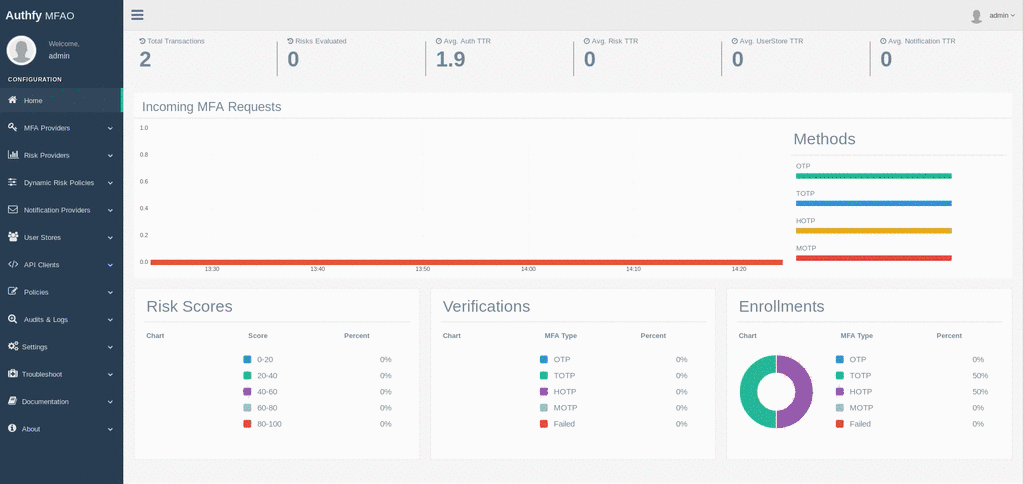Screen dimensions: 1024x484
Task: Click the admin avatar in sidebar
Action: tap(22, 50)
